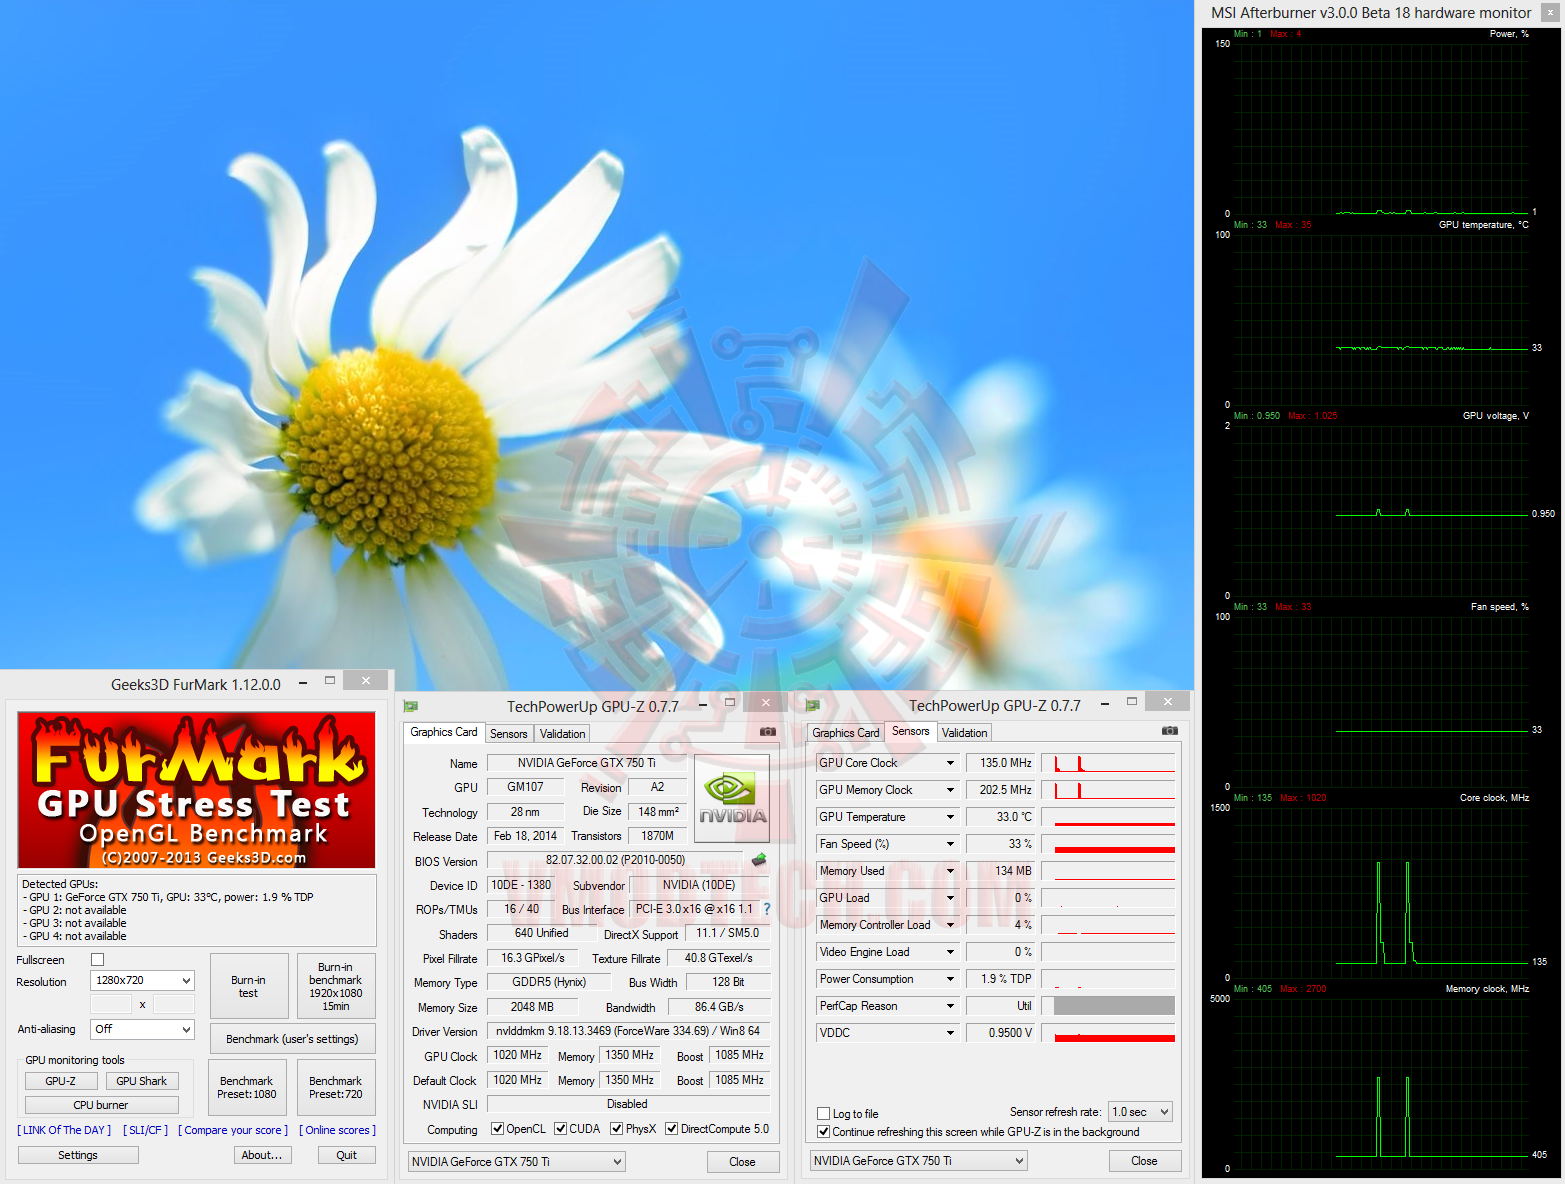Click the About... button in FurMark
Image resolution: width=1565 pixels, height=1184 pixels.
262,1155
